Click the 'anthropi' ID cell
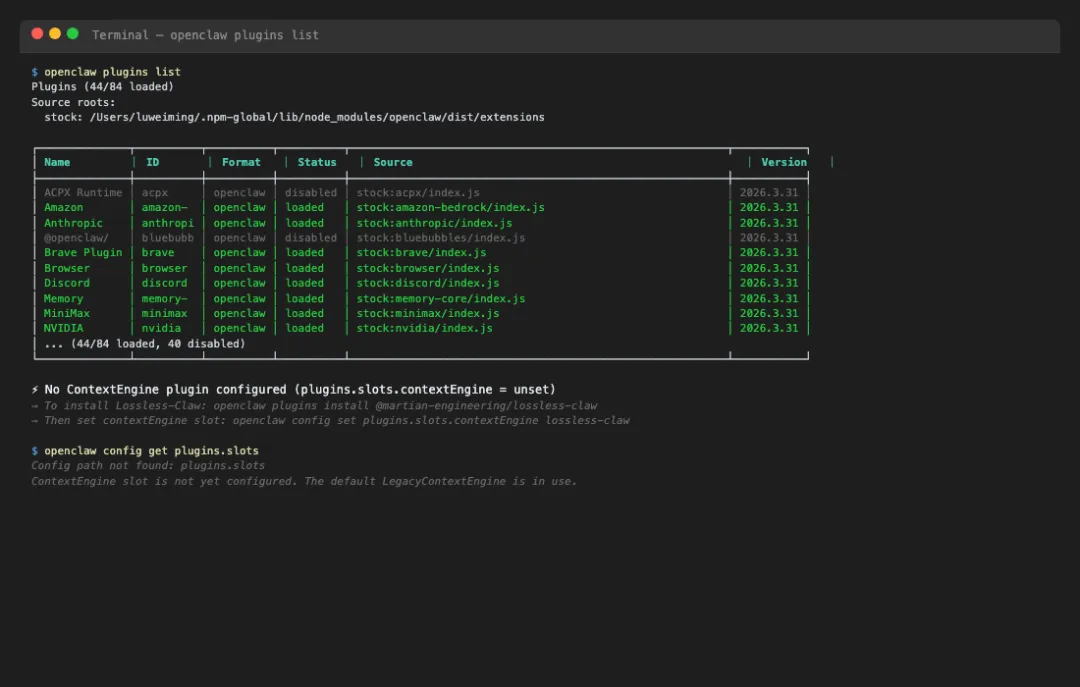This screenshot has width=1080, height=687. 167,223
